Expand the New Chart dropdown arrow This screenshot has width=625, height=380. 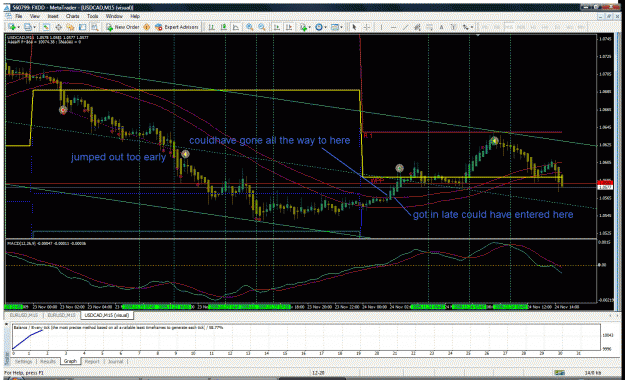18,28
